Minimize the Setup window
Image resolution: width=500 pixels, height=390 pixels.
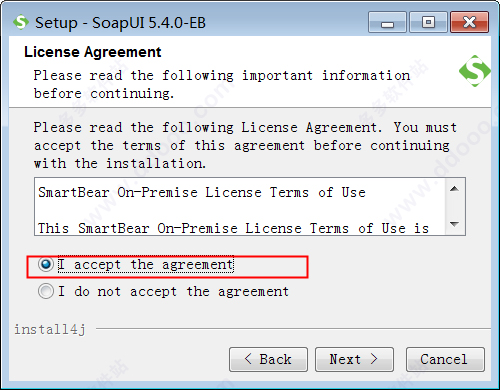(387, 22)
